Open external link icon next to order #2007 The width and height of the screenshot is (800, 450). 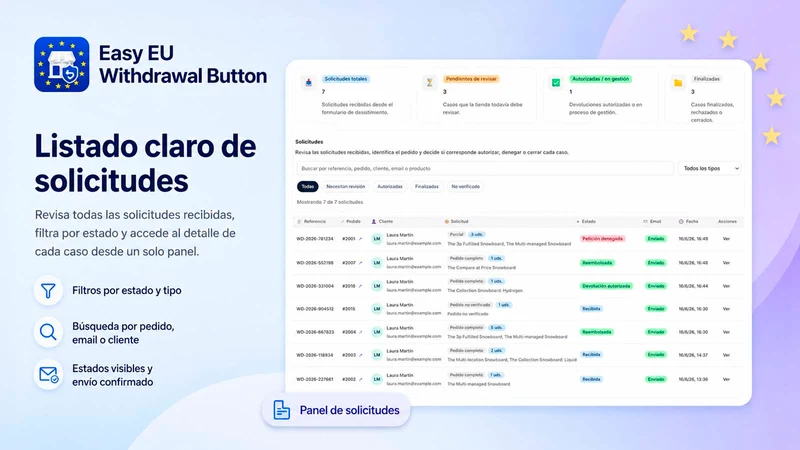click(x=361, y=263)
